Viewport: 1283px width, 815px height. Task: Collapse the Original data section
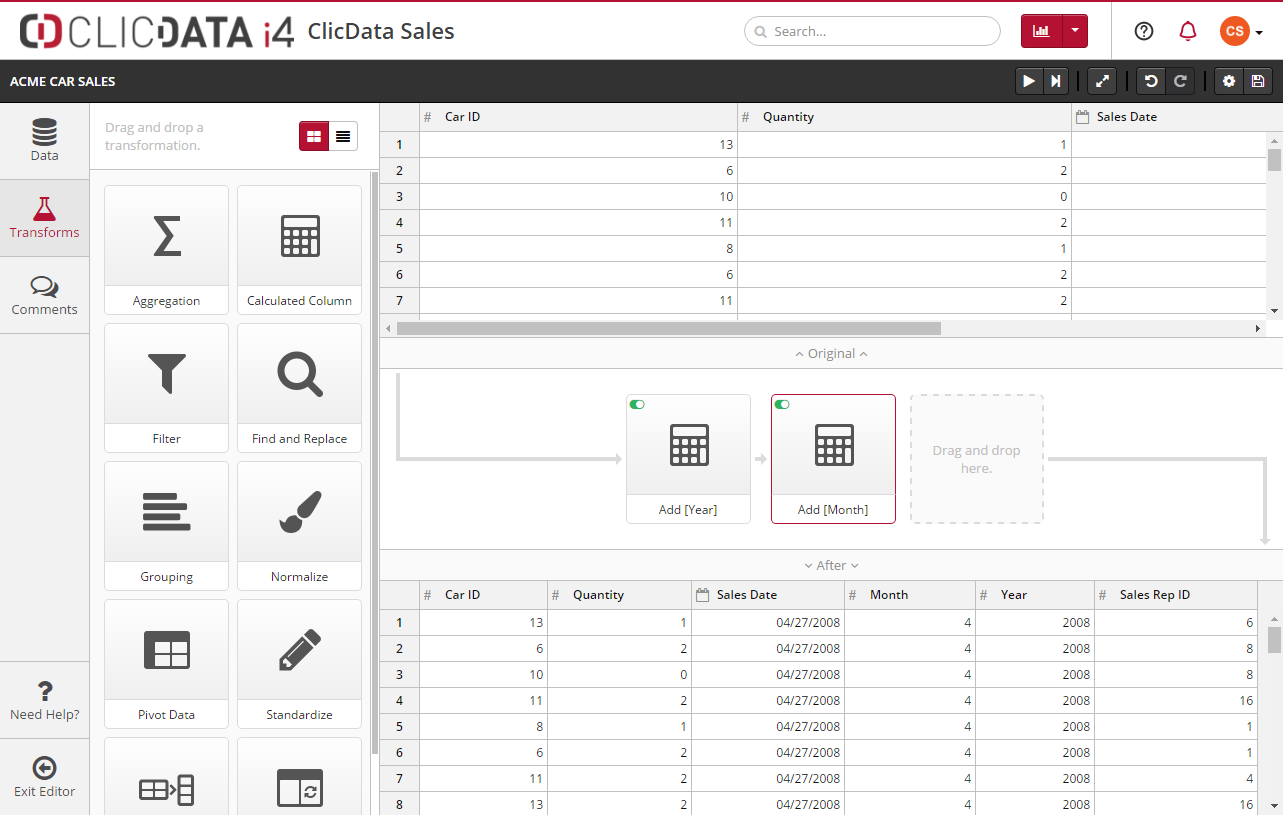pyautogui.click(x=831, y=354)
